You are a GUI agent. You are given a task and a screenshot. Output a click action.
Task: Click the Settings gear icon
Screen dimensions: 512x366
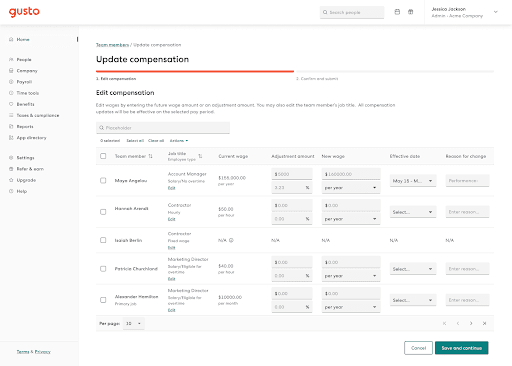(x=11, y=158)
